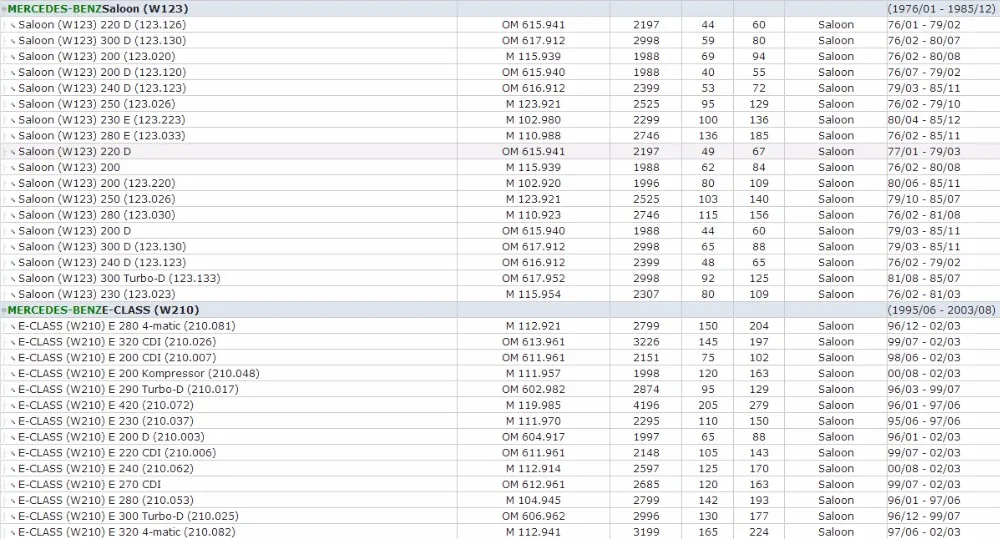This screenshot has width=1000, height=539.
Task: Click arrow icon beside E 230 (210.037)
Action: (x=13, y=422)
